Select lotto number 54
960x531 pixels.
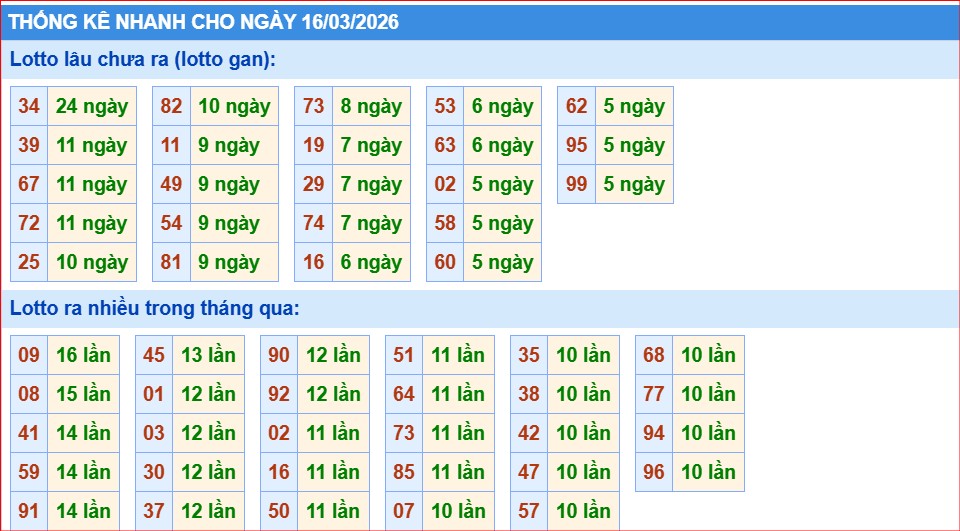coord(171,223)
